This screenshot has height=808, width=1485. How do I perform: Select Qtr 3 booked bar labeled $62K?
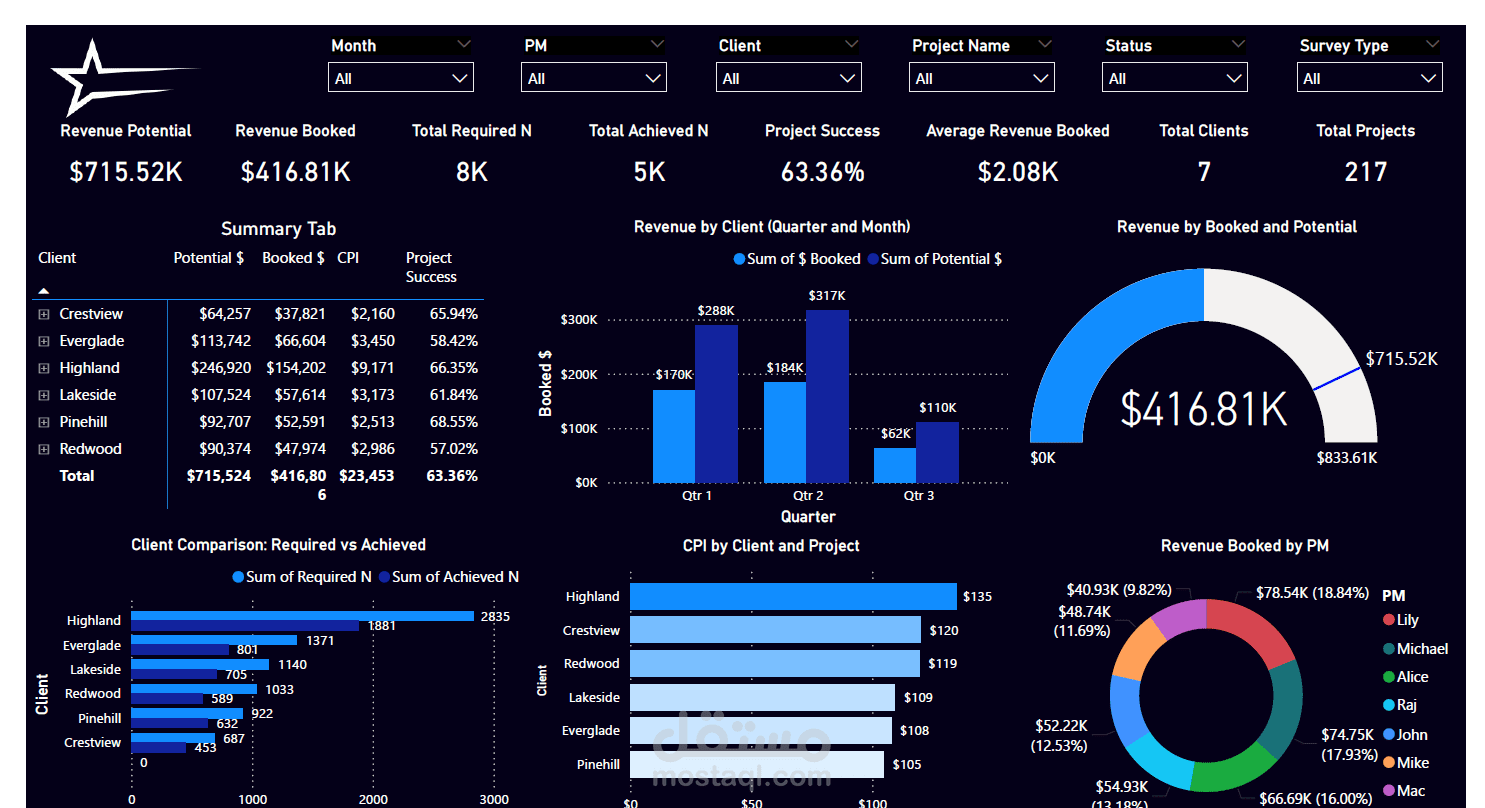[x=895, y=465]
